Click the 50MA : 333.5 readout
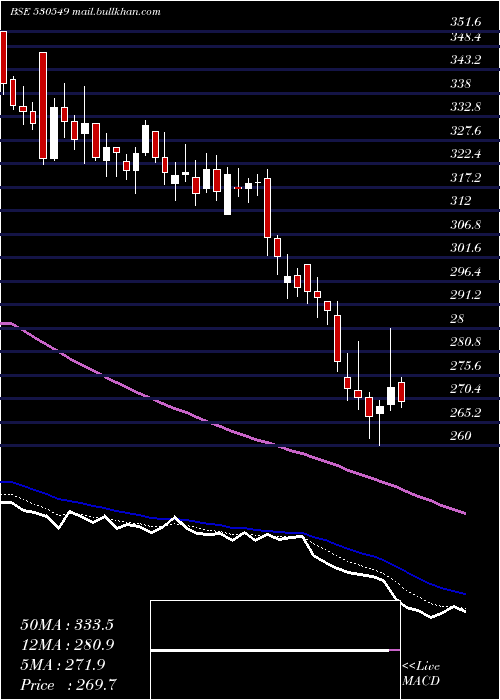 tap(67, 625)
